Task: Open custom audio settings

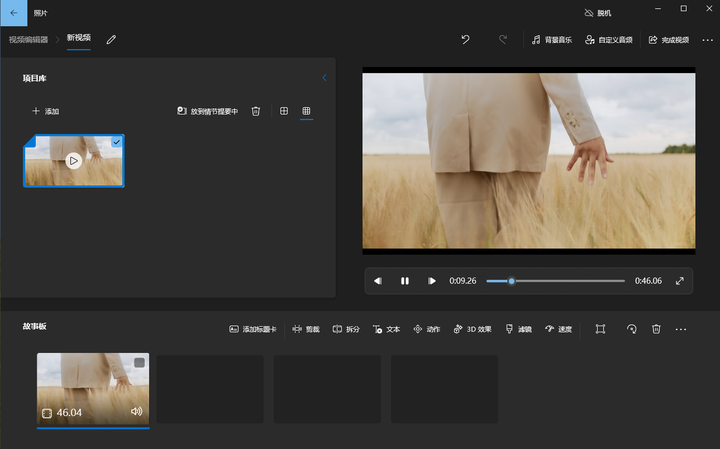Action: (x=609, y=40)
